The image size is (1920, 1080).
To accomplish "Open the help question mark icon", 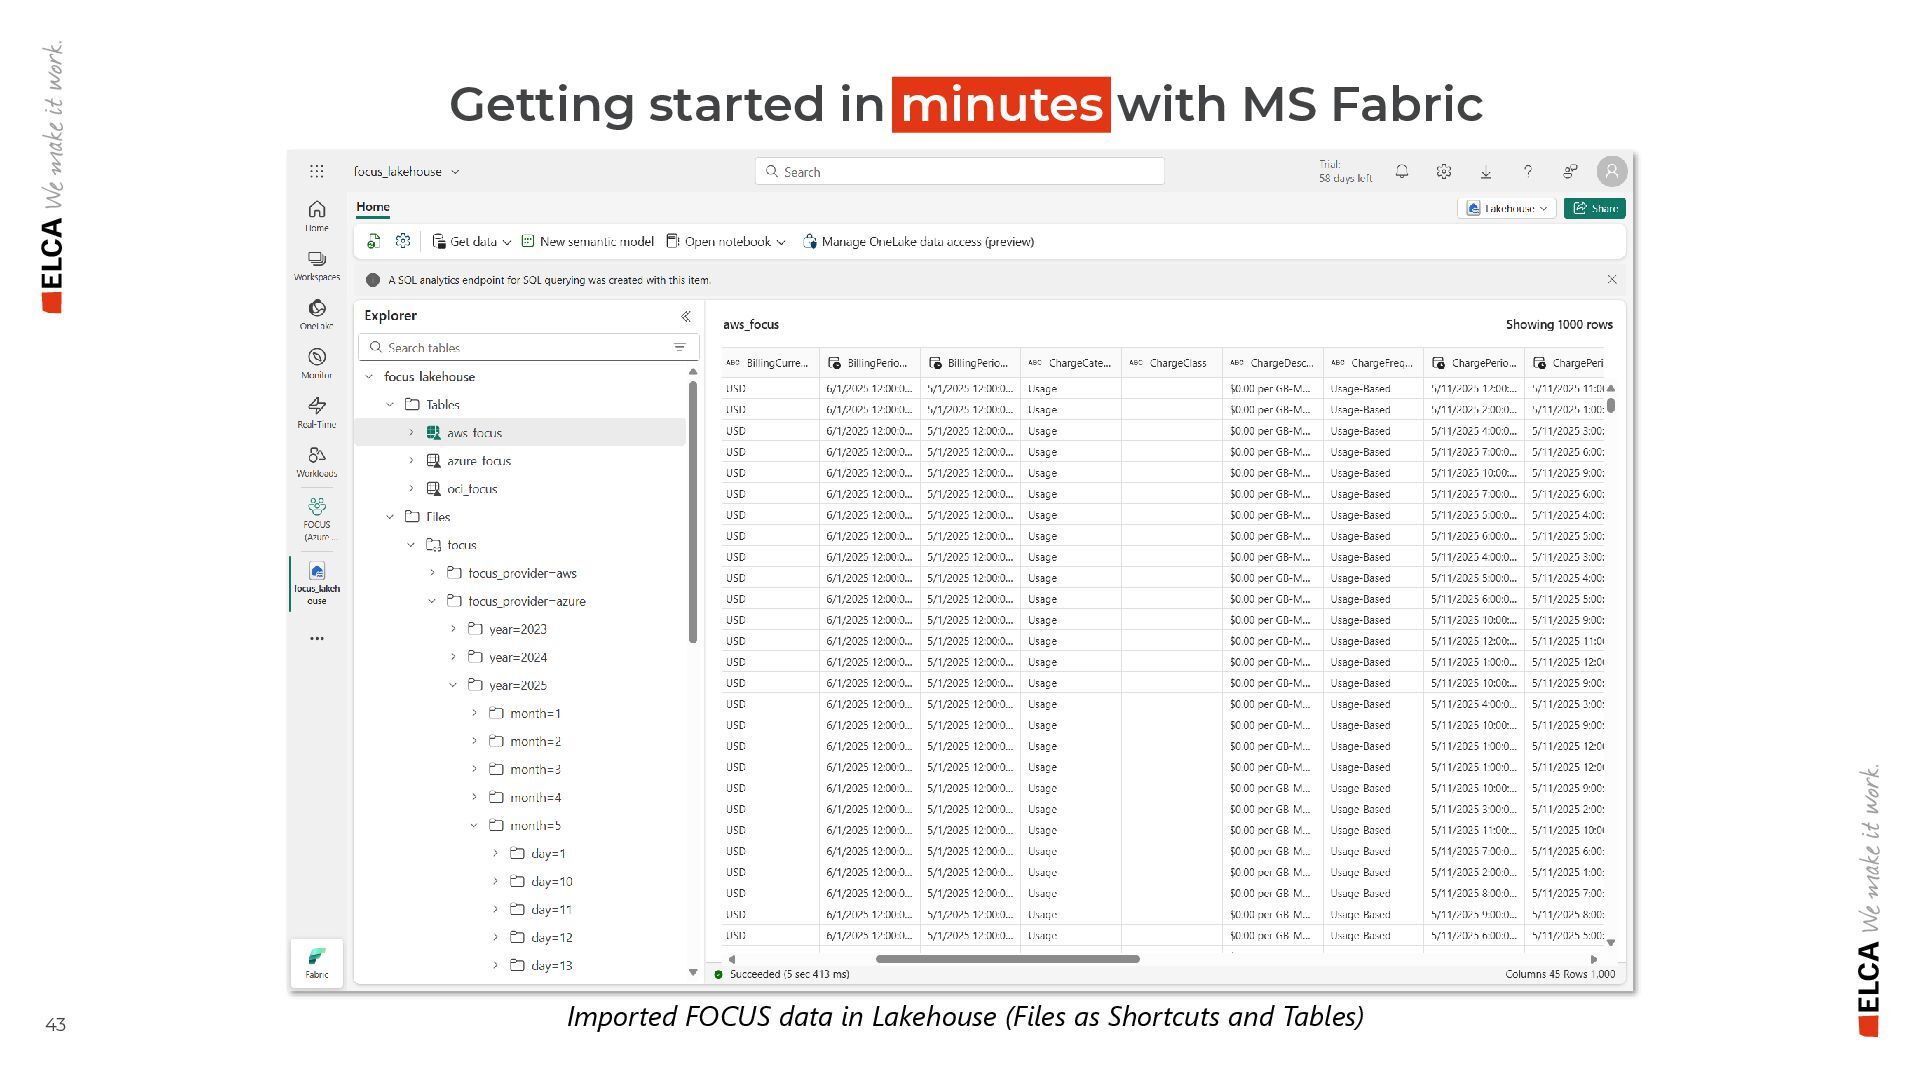I will coord(1528,172).
